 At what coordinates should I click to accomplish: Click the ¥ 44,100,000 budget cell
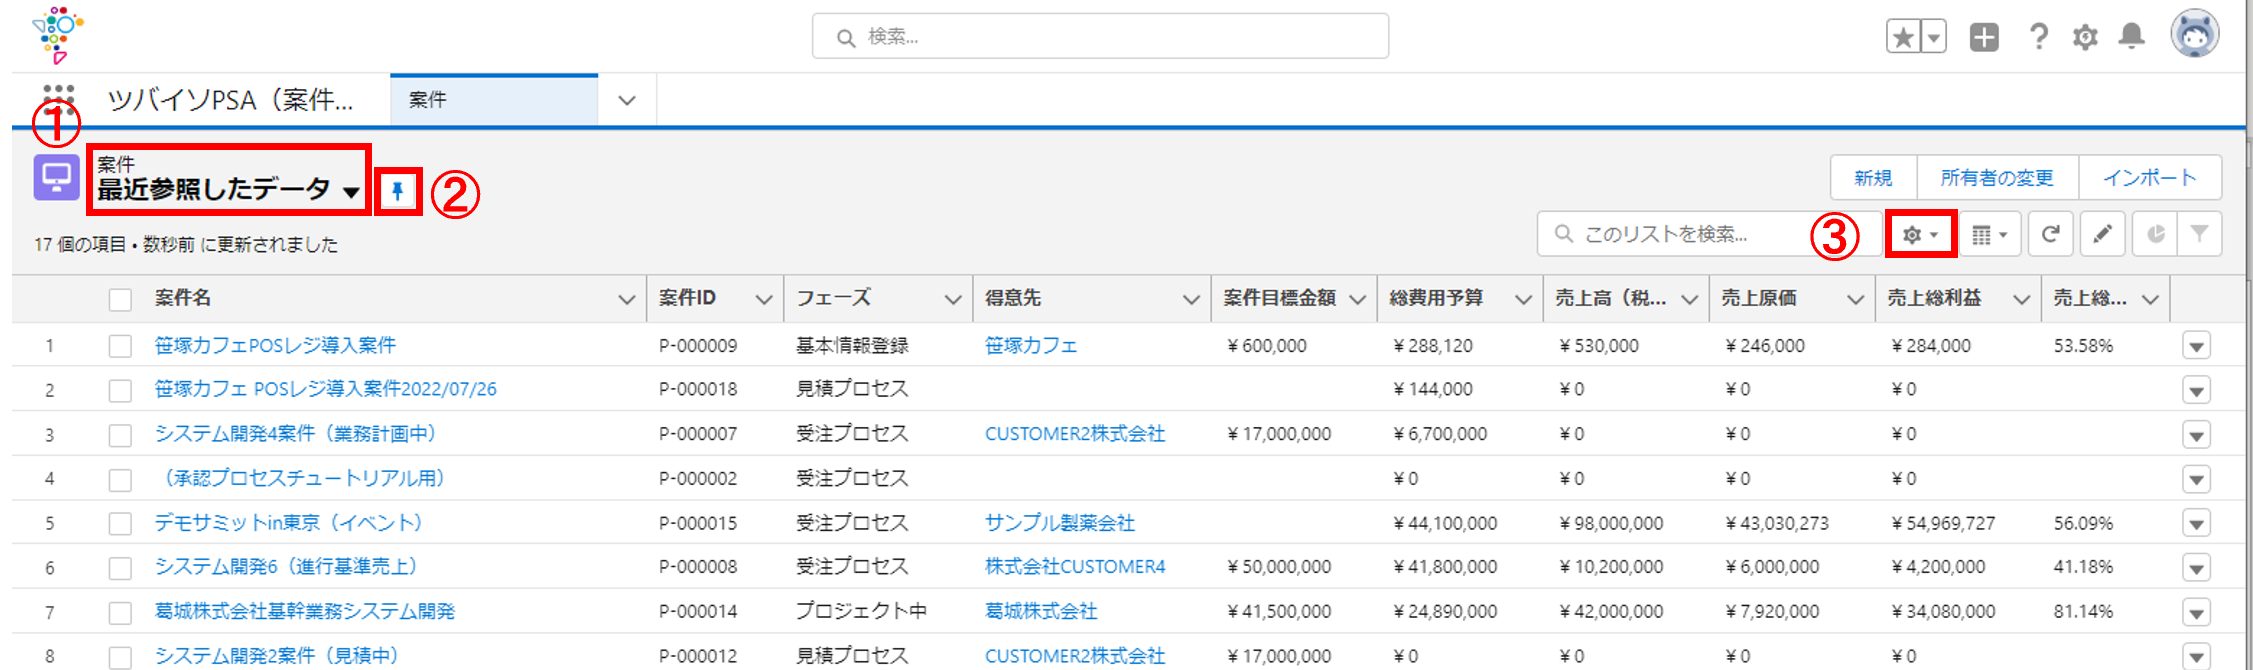[1446, 523]
